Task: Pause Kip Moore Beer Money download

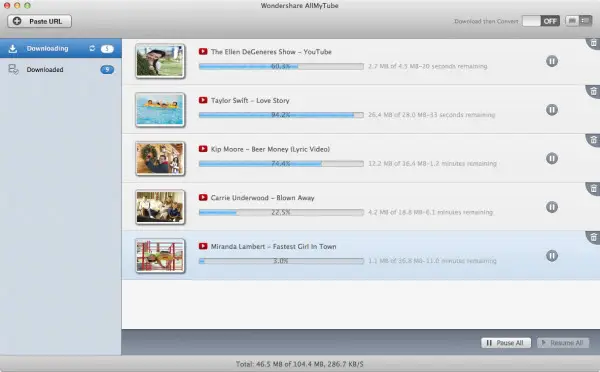Action: (x=552, y=158)
